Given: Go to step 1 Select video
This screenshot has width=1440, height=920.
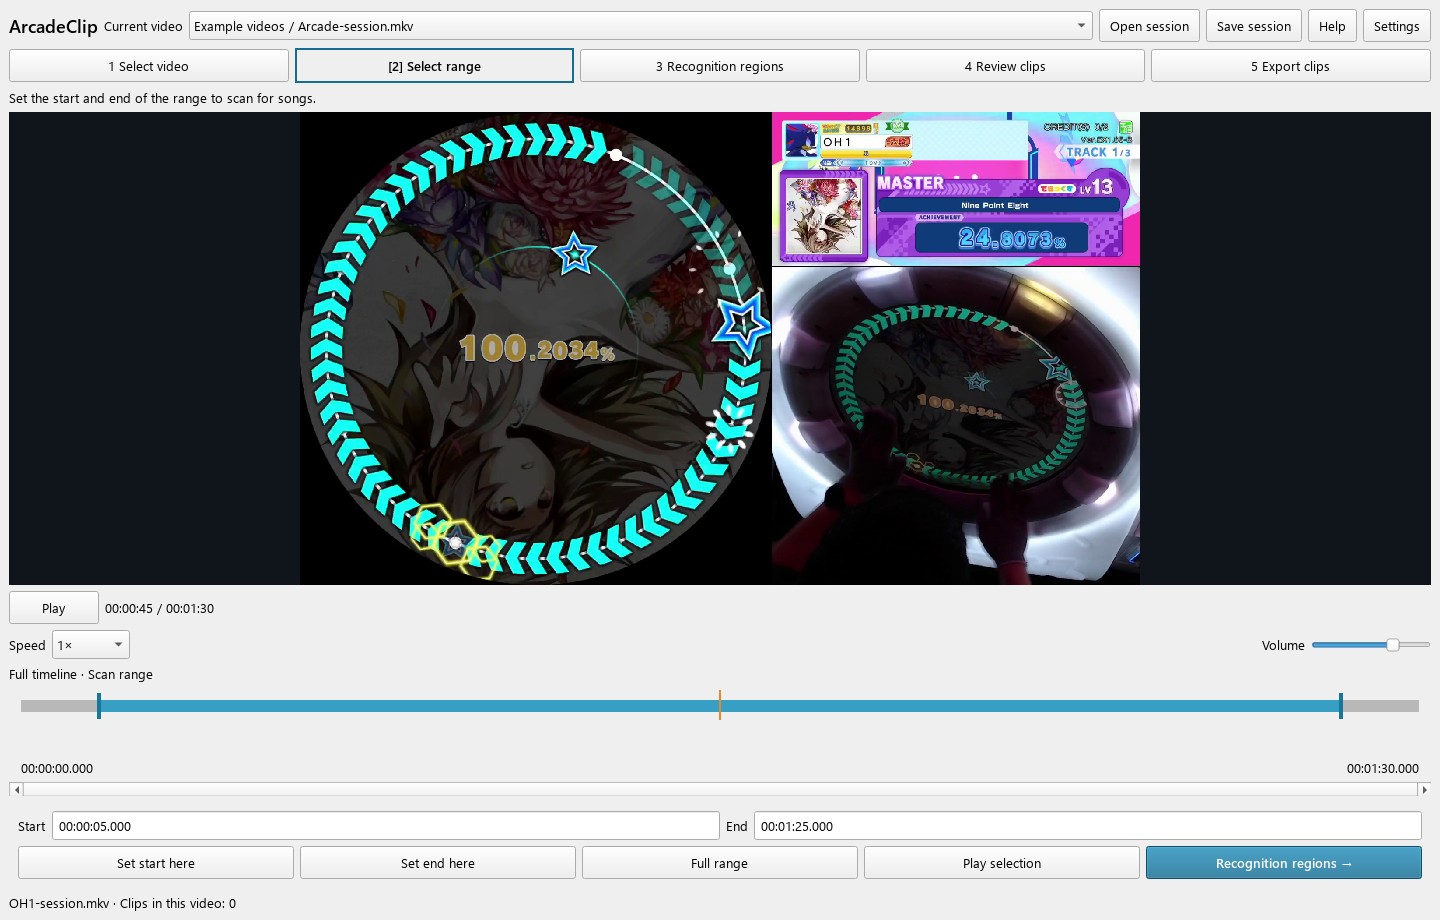Looking at the screenshot, I should pos(149,66).
